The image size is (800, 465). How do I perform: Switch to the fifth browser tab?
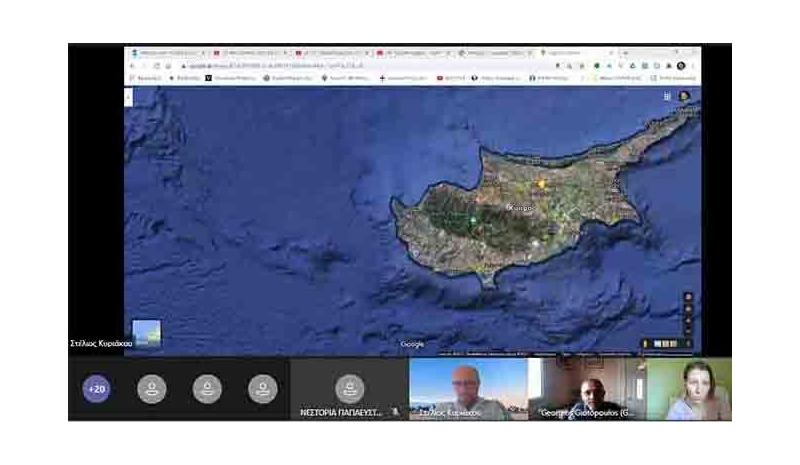495,53
